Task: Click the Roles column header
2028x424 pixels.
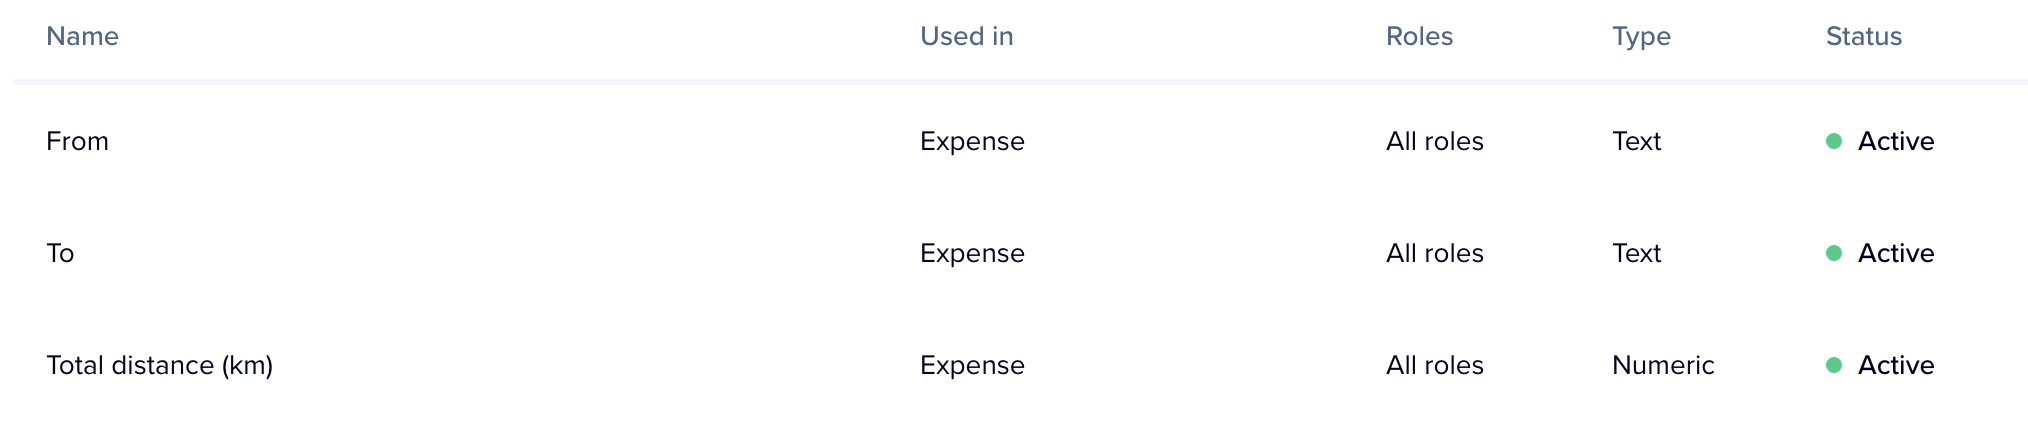Action: [x=1419, y=36]
